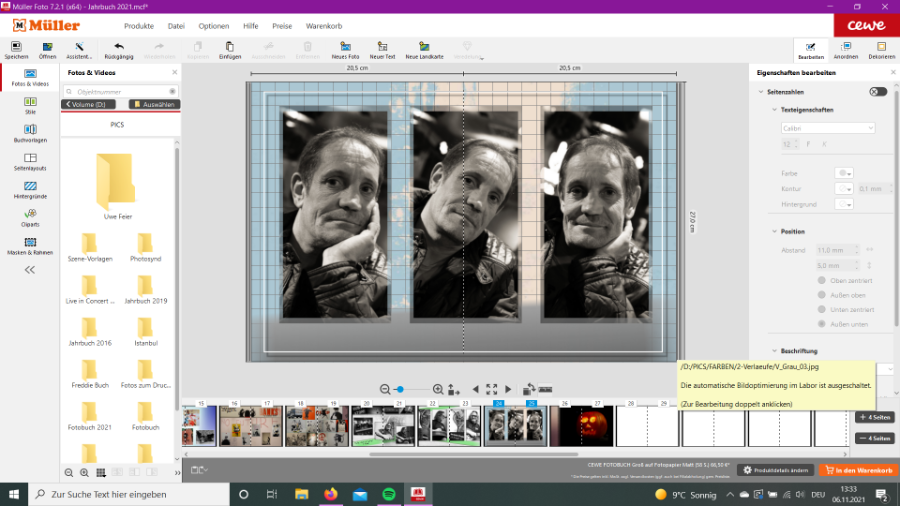Insert a new text box with Neuer Text
The height and width of the screenshot is (506, 900).
(382, 47)
